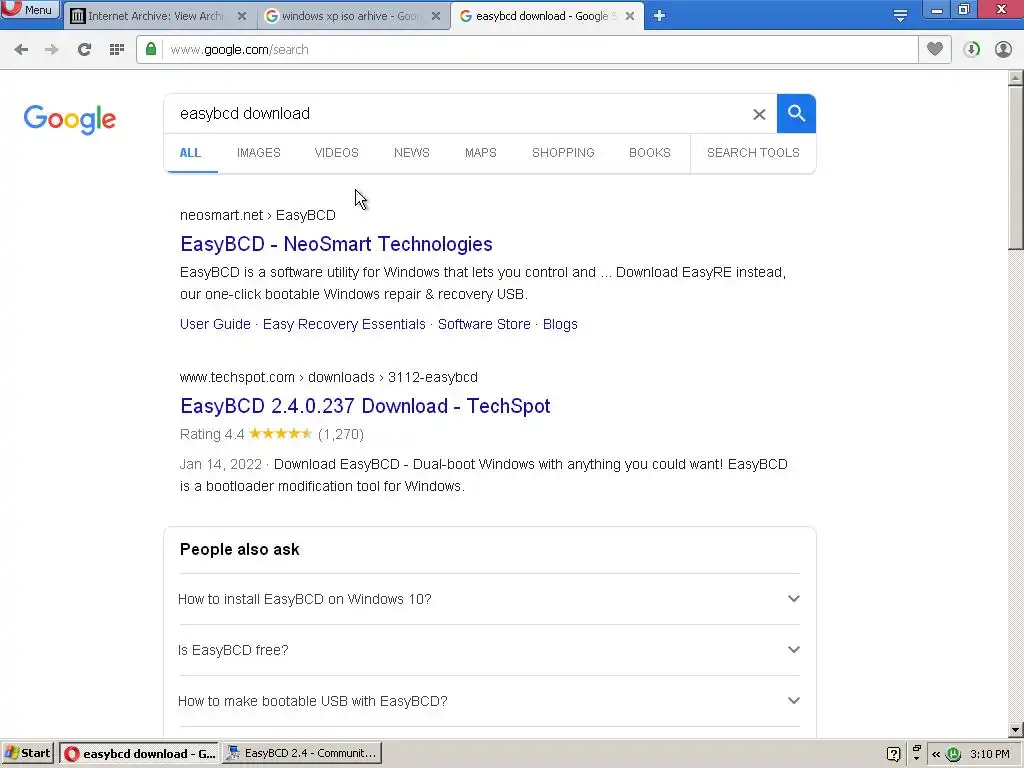Open the tab menu icon
Image resolution: width=1024 pixels, height=768 pixels.
coord(900,16)
